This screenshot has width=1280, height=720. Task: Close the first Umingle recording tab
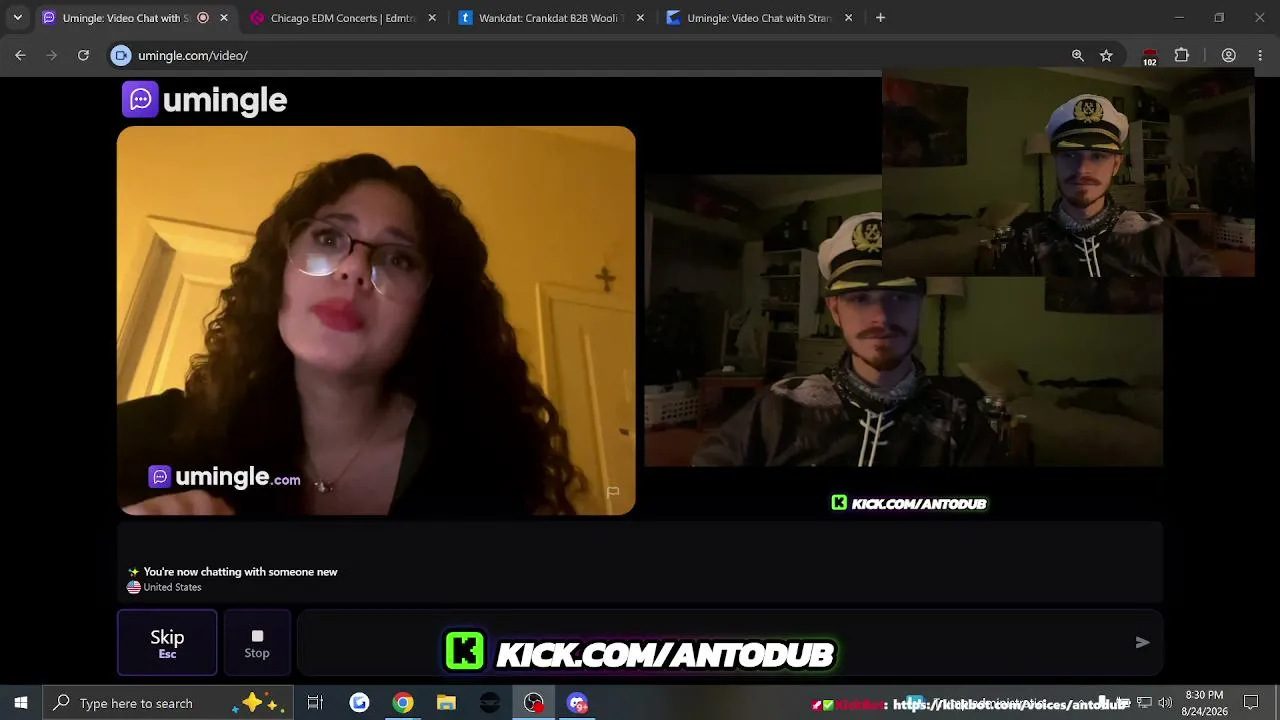pyautogui.click(x=224, y=18)
